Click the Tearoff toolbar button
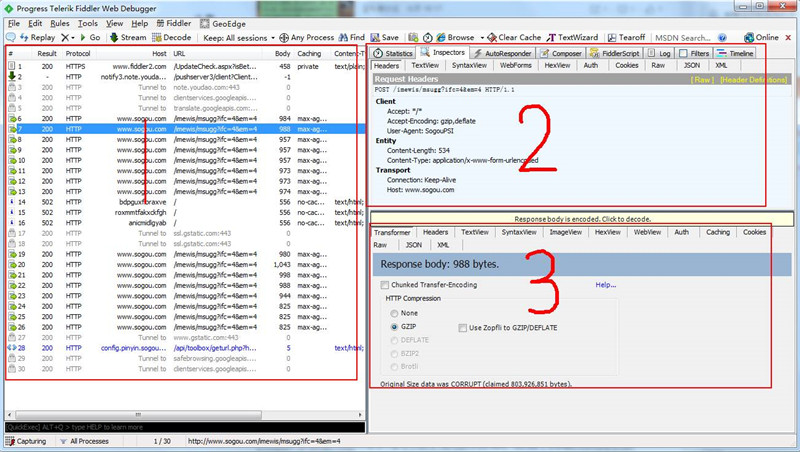 click(x=627, y=37)
